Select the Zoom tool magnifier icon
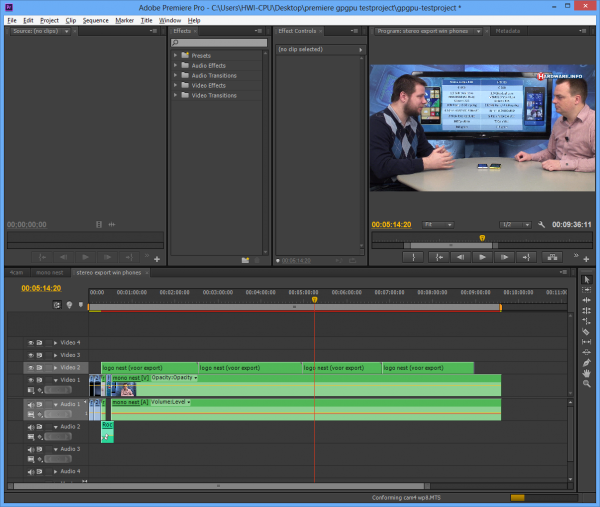600x507 pixels. coord(587,385)
